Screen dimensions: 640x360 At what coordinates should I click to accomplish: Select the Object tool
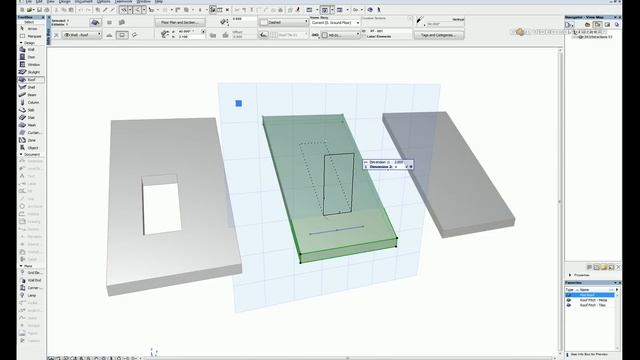(x=31, y=148)
